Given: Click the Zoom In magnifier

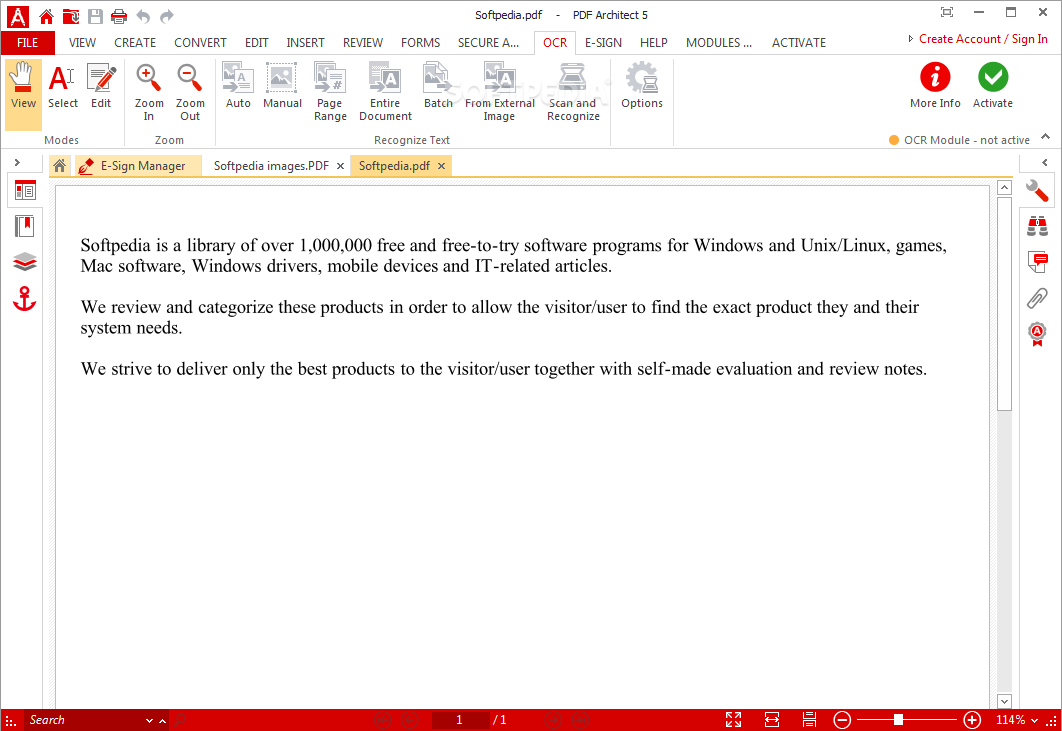Looking at the screenshot, I should (148, 91).
